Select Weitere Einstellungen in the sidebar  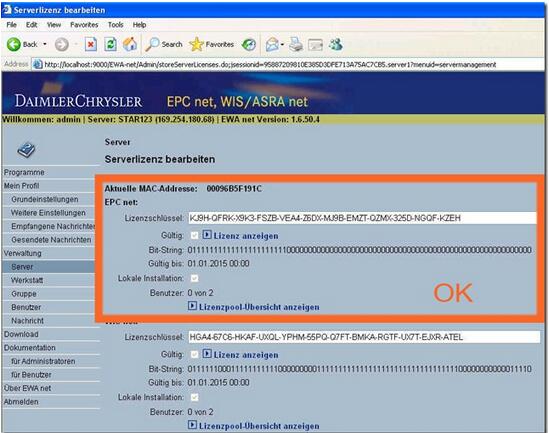(x=48, y=213)
